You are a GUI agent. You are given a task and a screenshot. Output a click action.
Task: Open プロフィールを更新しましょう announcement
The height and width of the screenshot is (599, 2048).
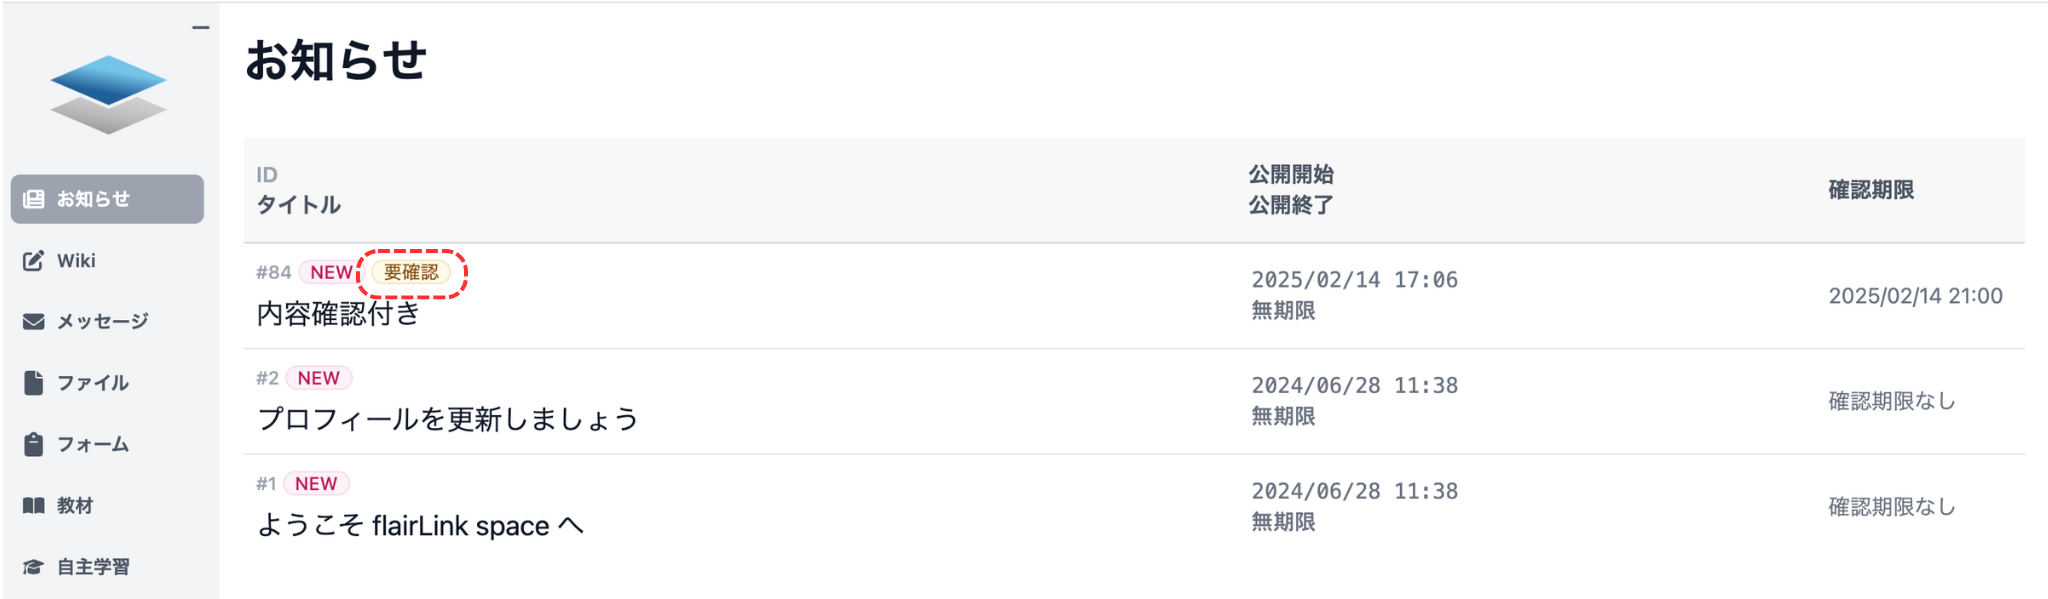pyautogui.click(x=447, y=419)
